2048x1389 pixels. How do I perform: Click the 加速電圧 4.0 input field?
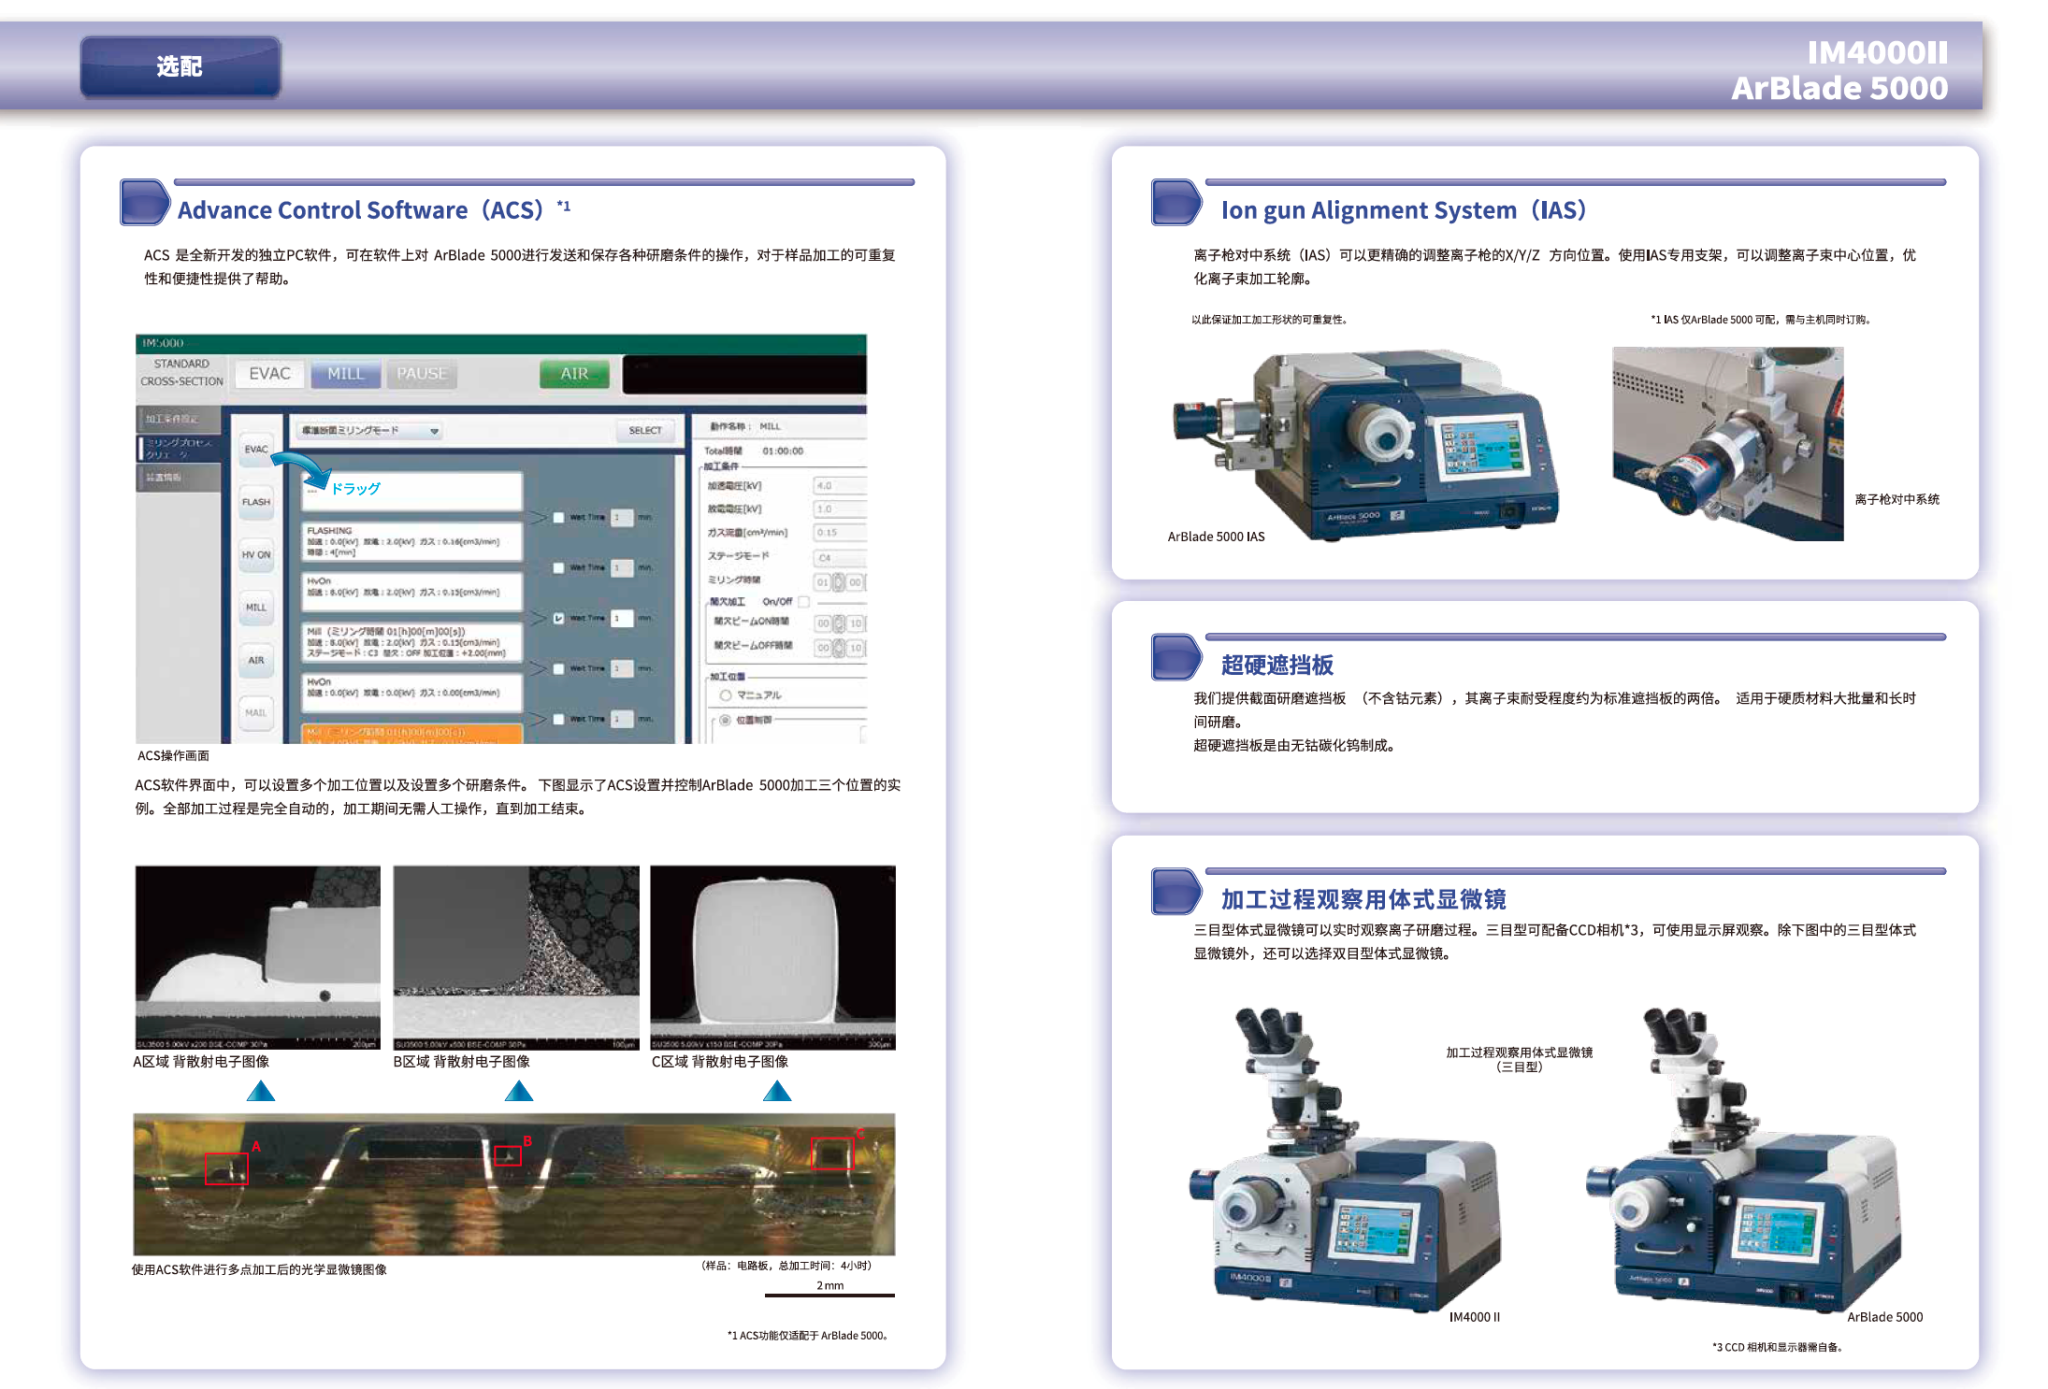pos(839,486)
